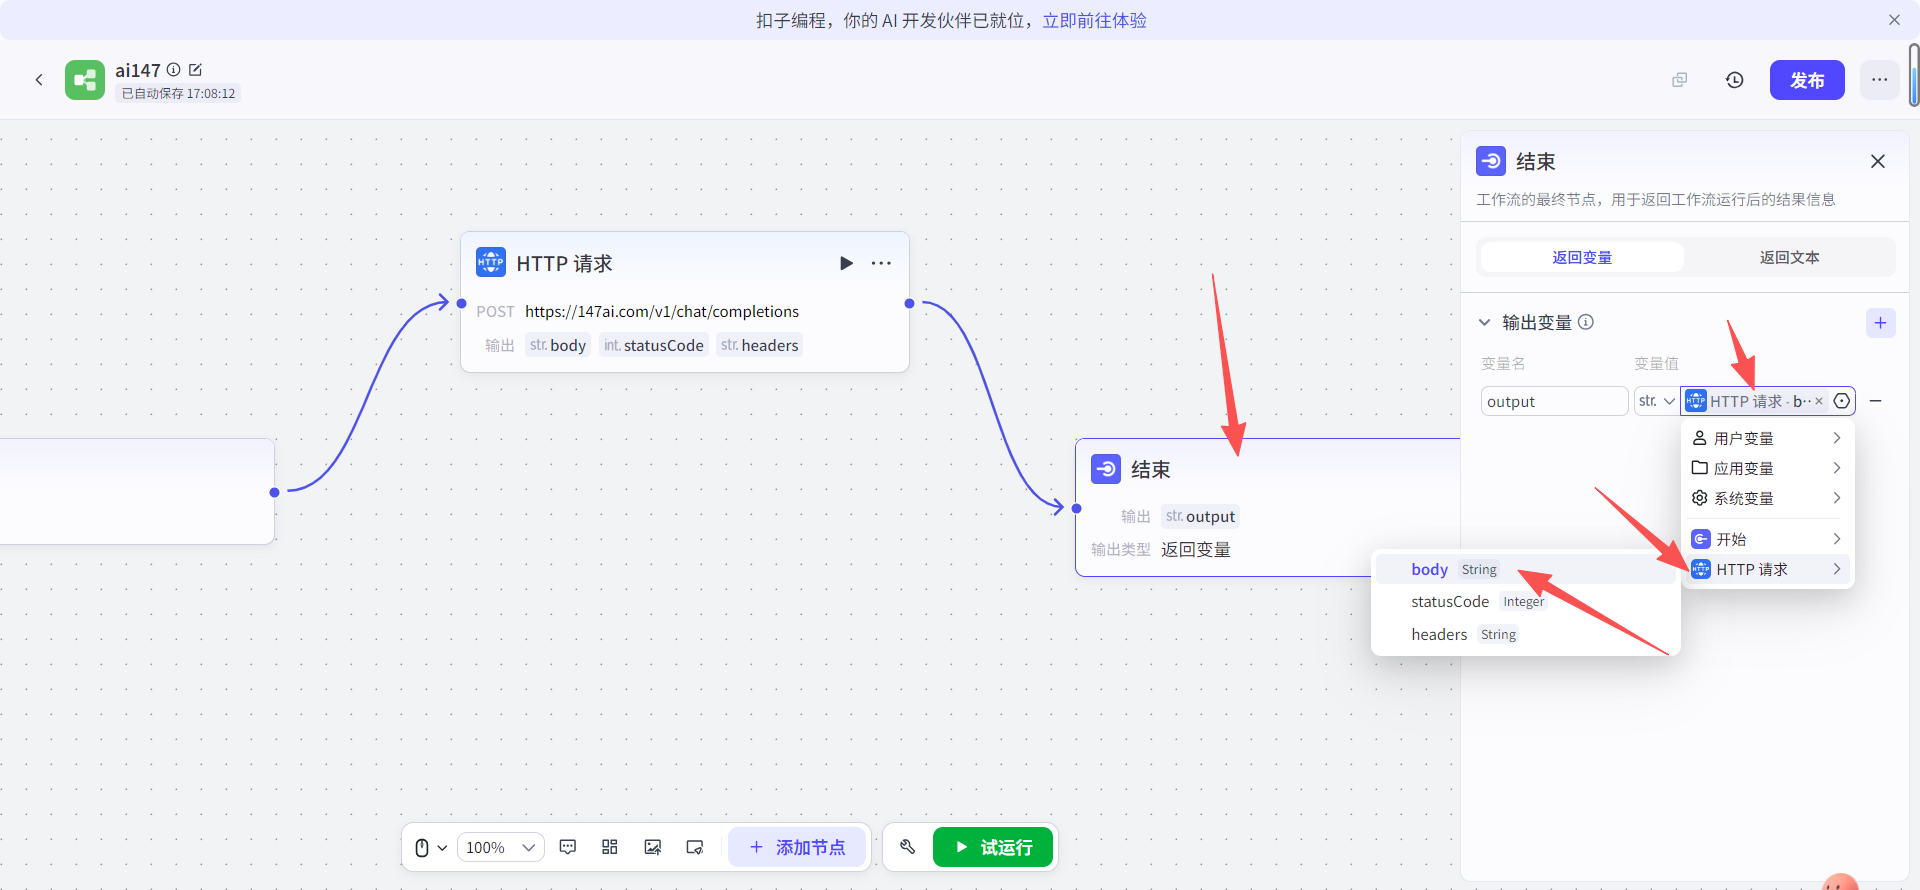Open version history clock icon
The width and height of the screenshot is (1920, 890).
[1735, 80]
